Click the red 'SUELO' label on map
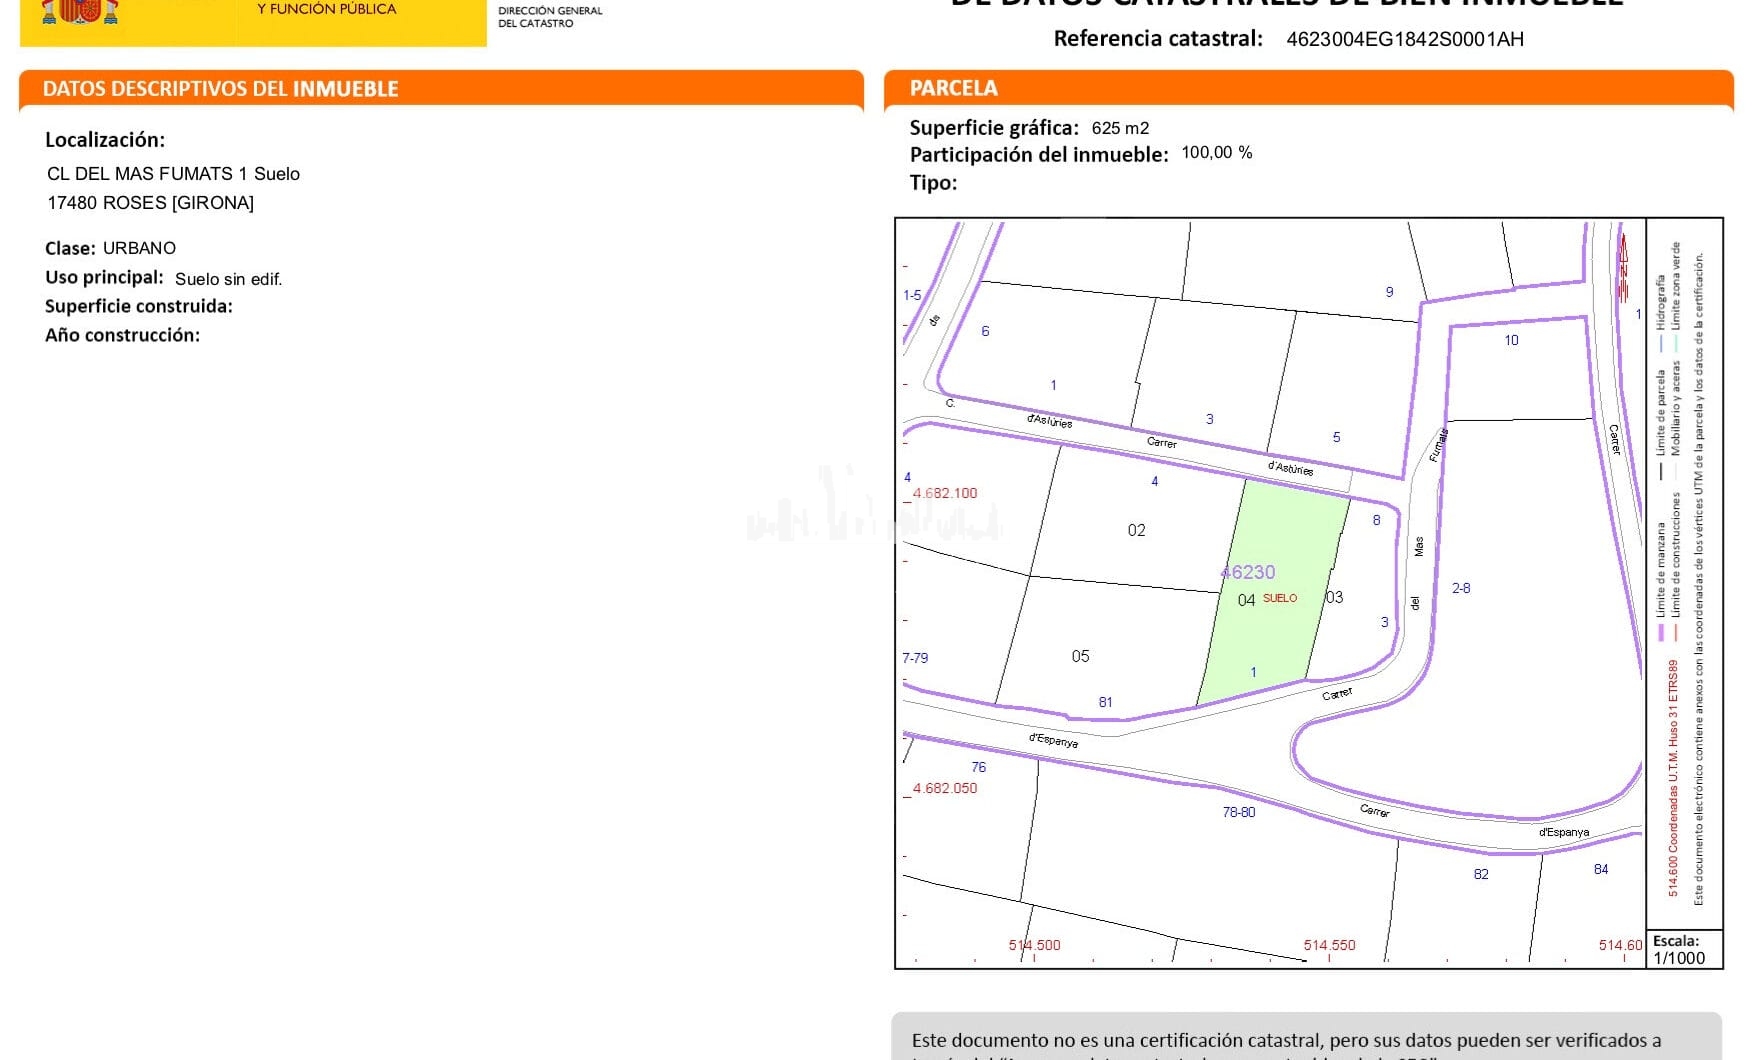Image resolution: width=1756 pixels, height=1060 pixels. point(1280,598)
